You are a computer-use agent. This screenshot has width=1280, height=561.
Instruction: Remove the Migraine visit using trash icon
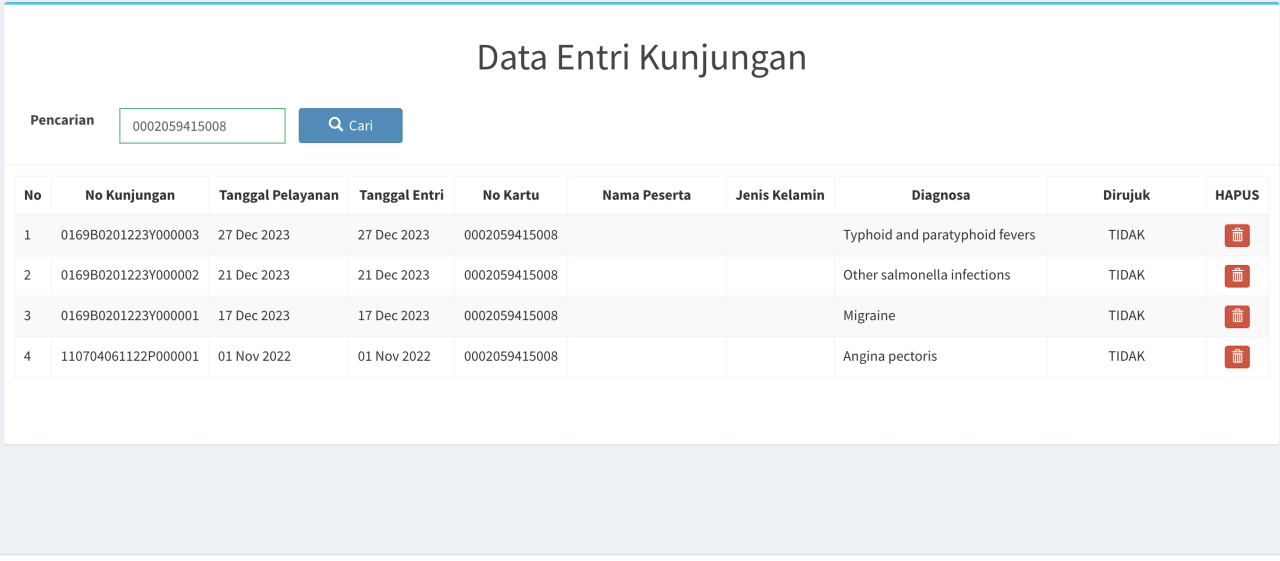[1237, 316]
